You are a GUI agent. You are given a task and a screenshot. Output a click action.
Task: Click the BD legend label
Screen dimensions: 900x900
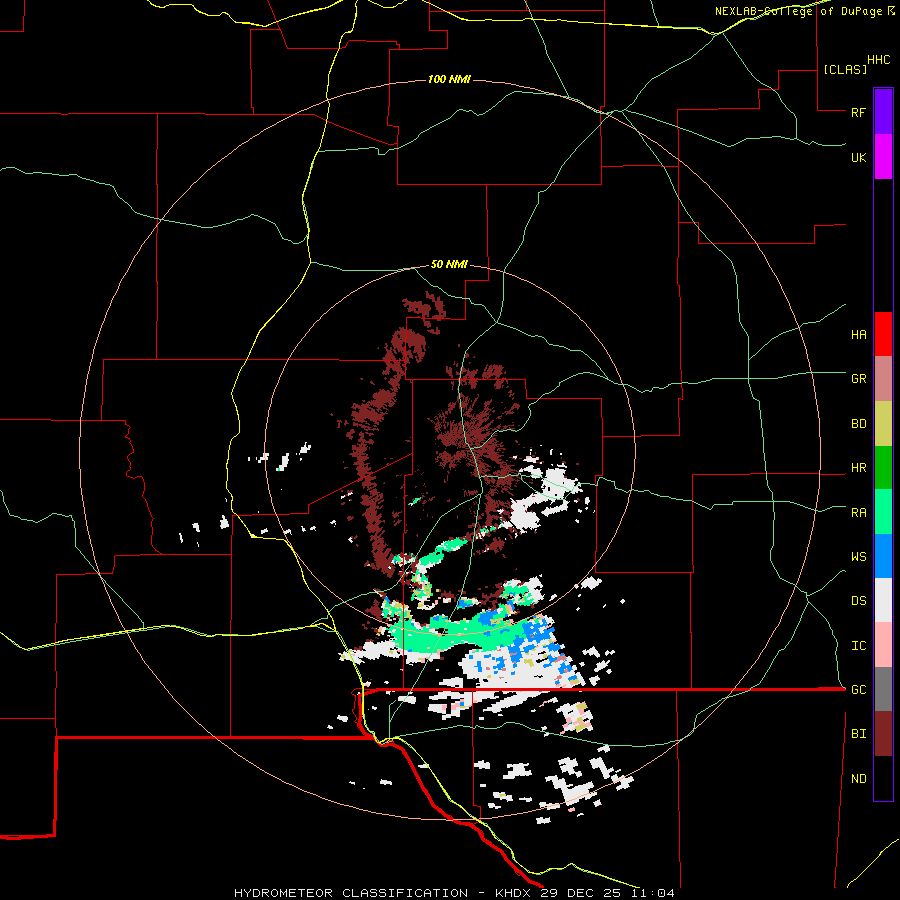[858, 424]
